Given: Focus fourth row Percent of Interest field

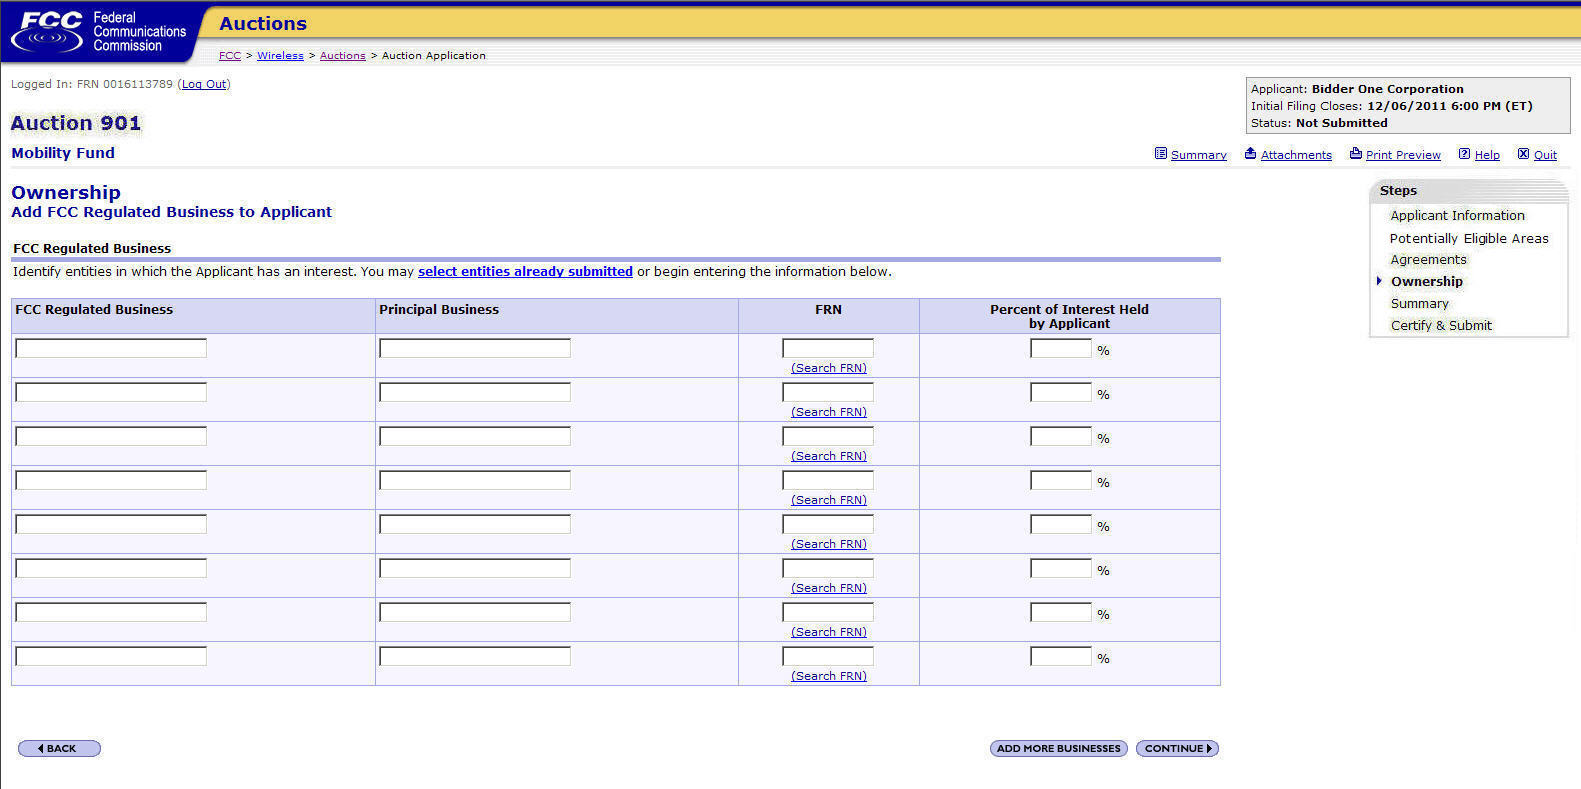Looking at the screenshot, I should click(x=1061, y=480).
